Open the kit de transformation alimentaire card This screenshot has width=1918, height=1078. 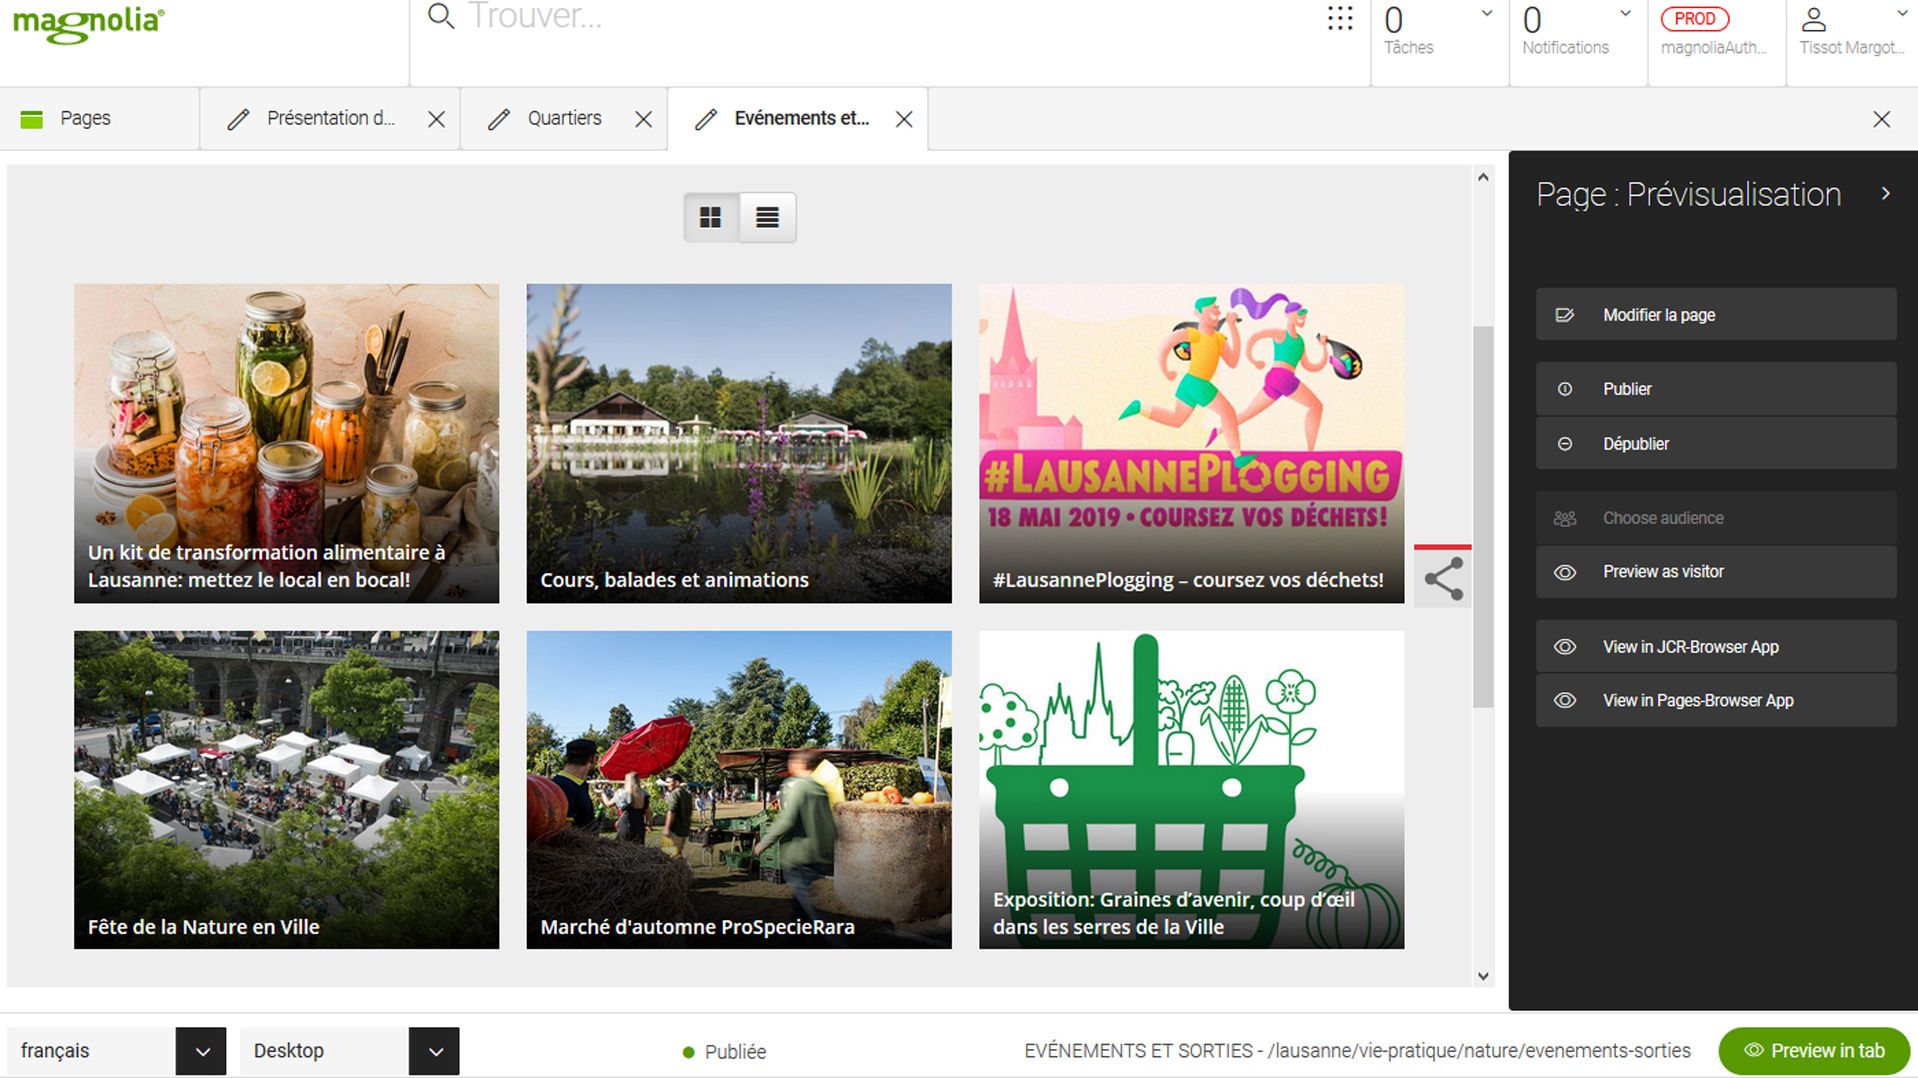click(286, 443)
